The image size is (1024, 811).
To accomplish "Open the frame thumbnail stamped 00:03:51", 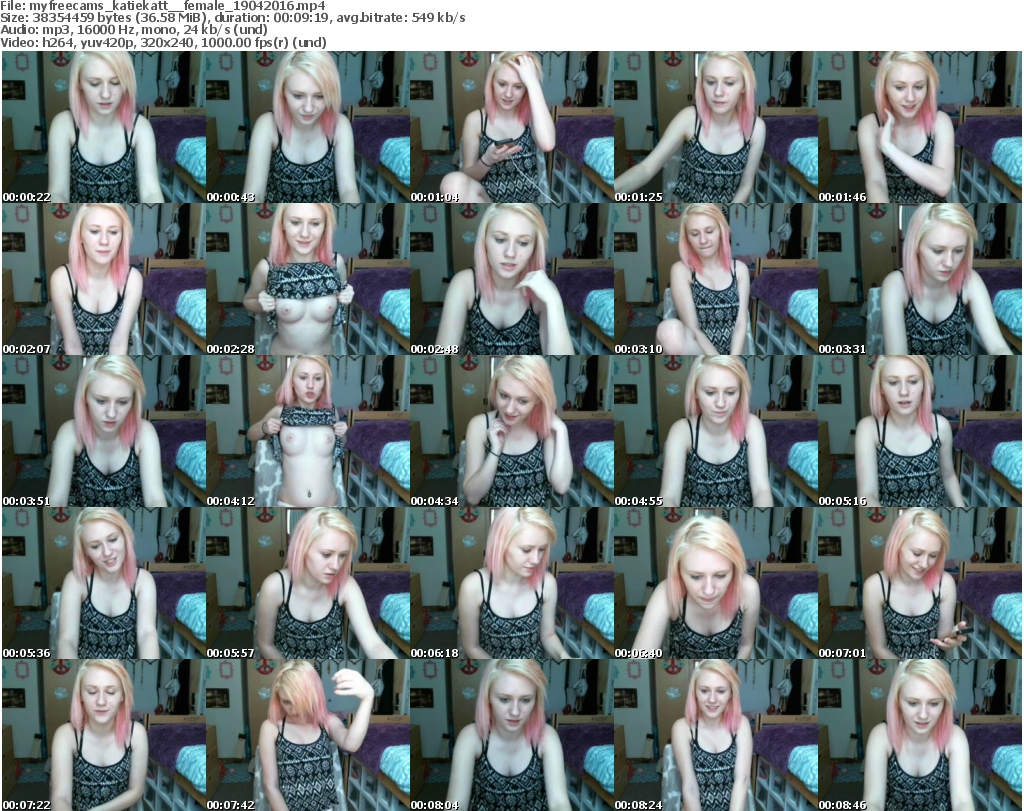I will tap(103, 432).
